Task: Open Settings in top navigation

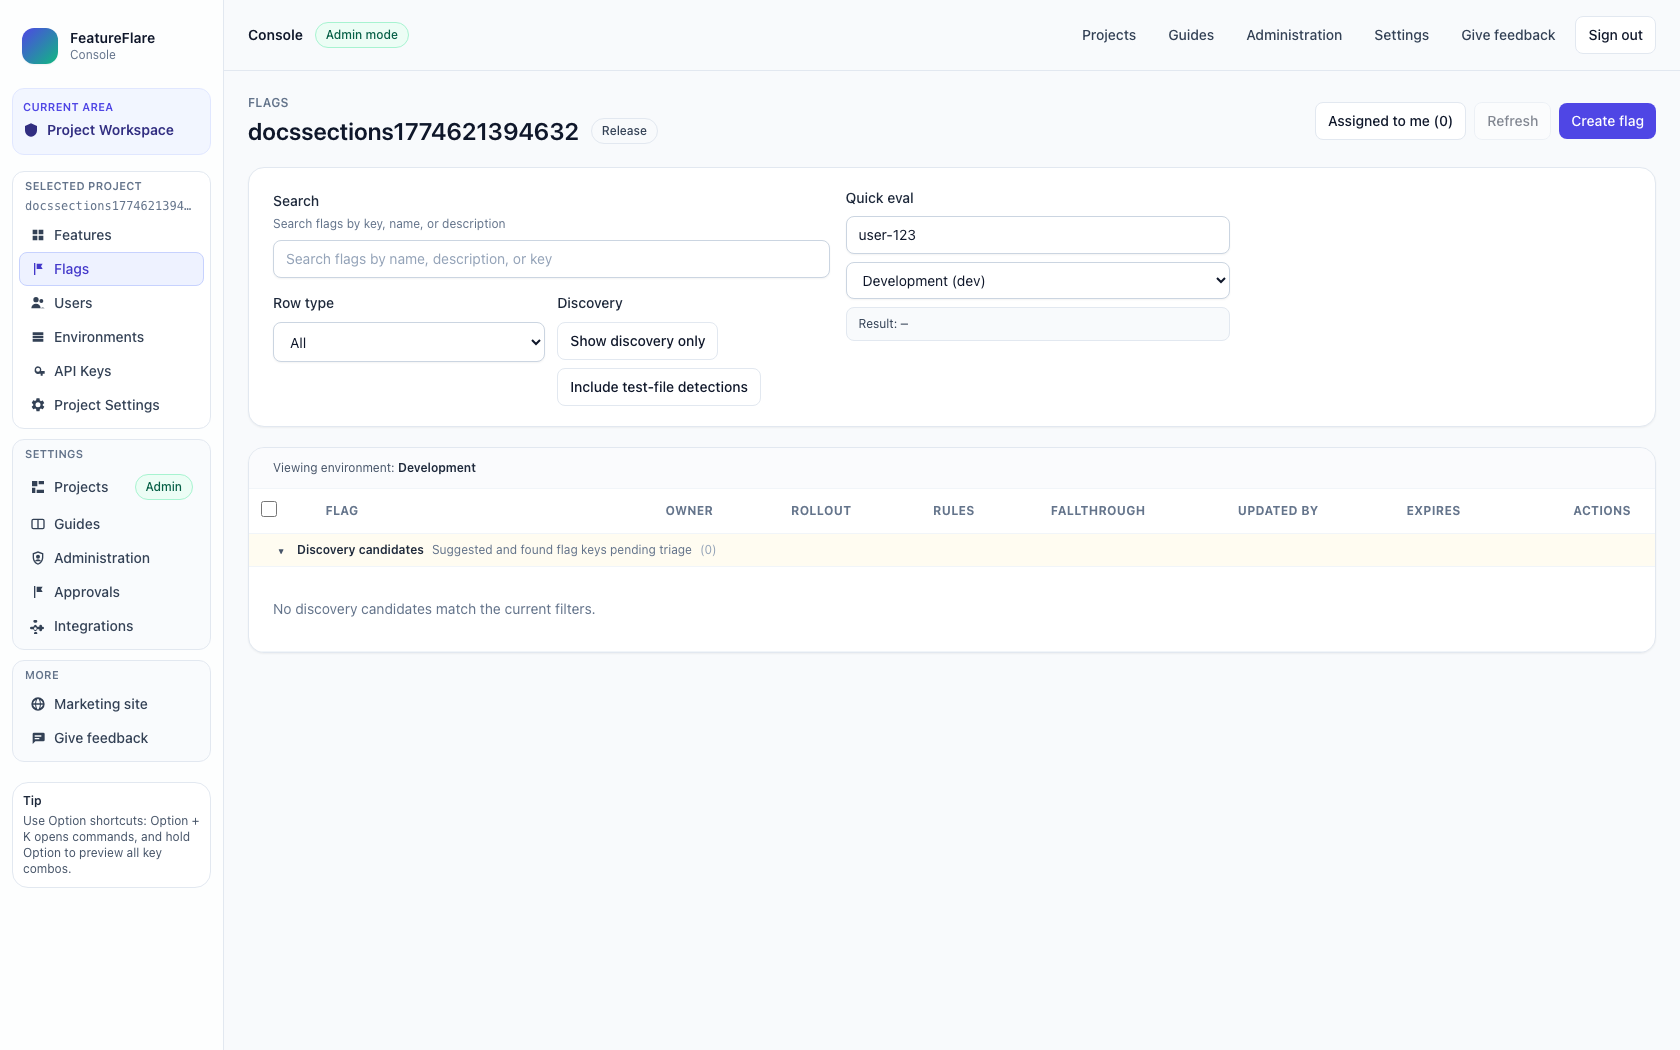Action: tap(1401, 35)
